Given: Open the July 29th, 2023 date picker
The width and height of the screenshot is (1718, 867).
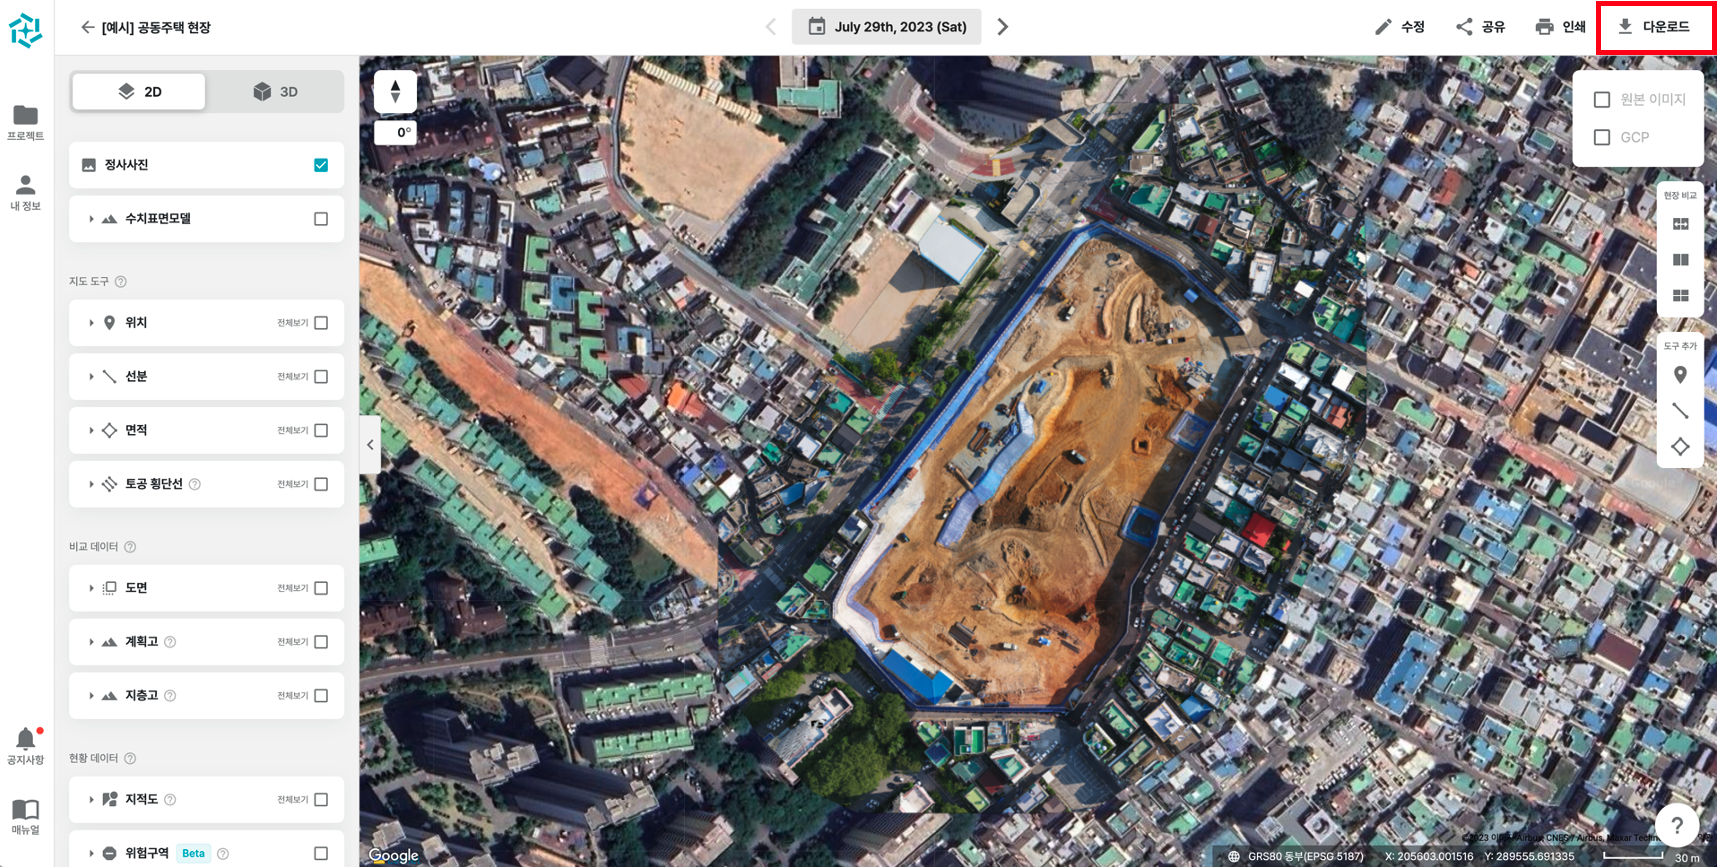Looking at the screenshot, I should pos(886,27).
